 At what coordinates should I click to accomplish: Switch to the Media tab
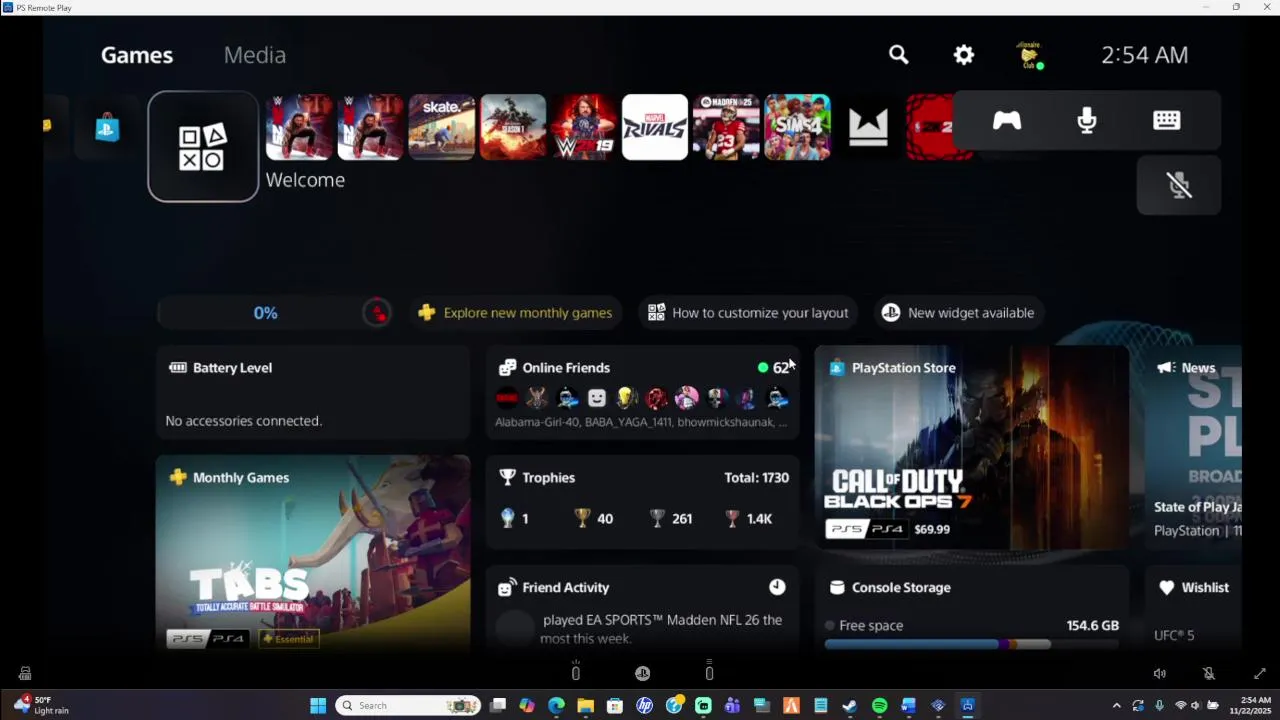255,55
